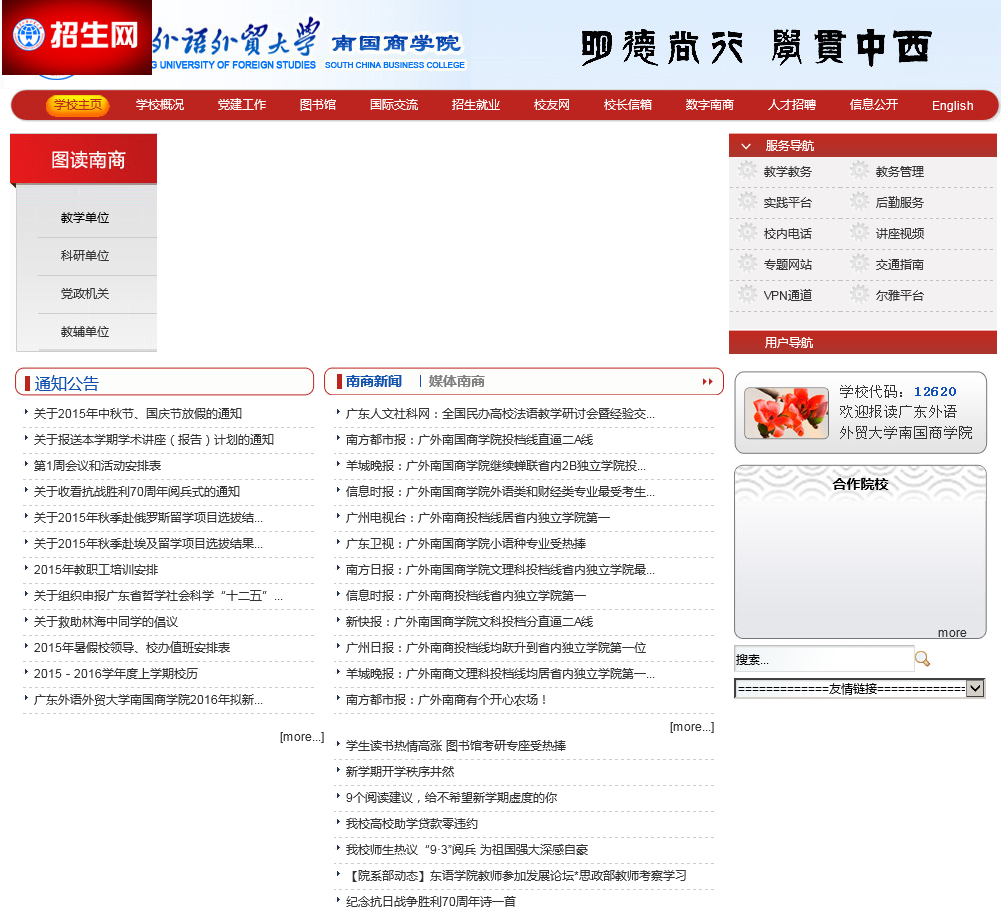The width and height of the screenshot is (1001, 910).
Task: Switch to the 媒体南商 tab
Action: [x=456, y=381]
